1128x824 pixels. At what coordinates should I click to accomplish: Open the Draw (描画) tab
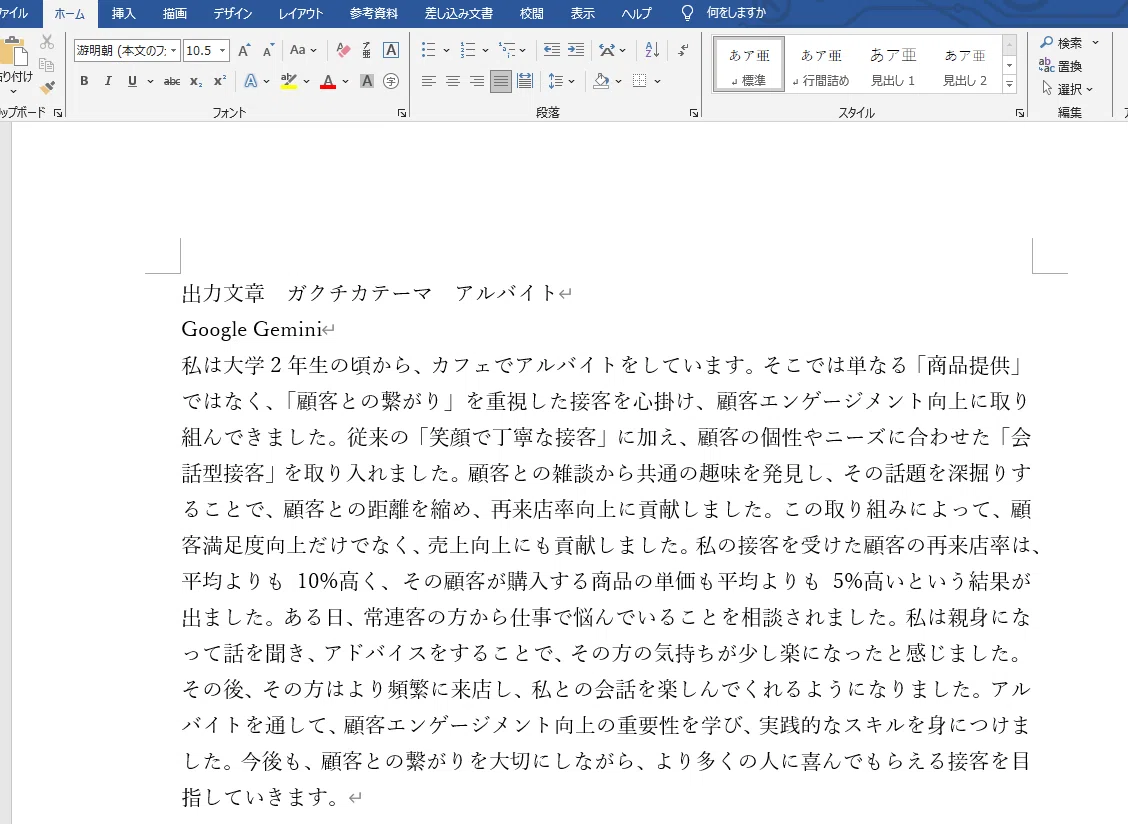coord(175,14)
